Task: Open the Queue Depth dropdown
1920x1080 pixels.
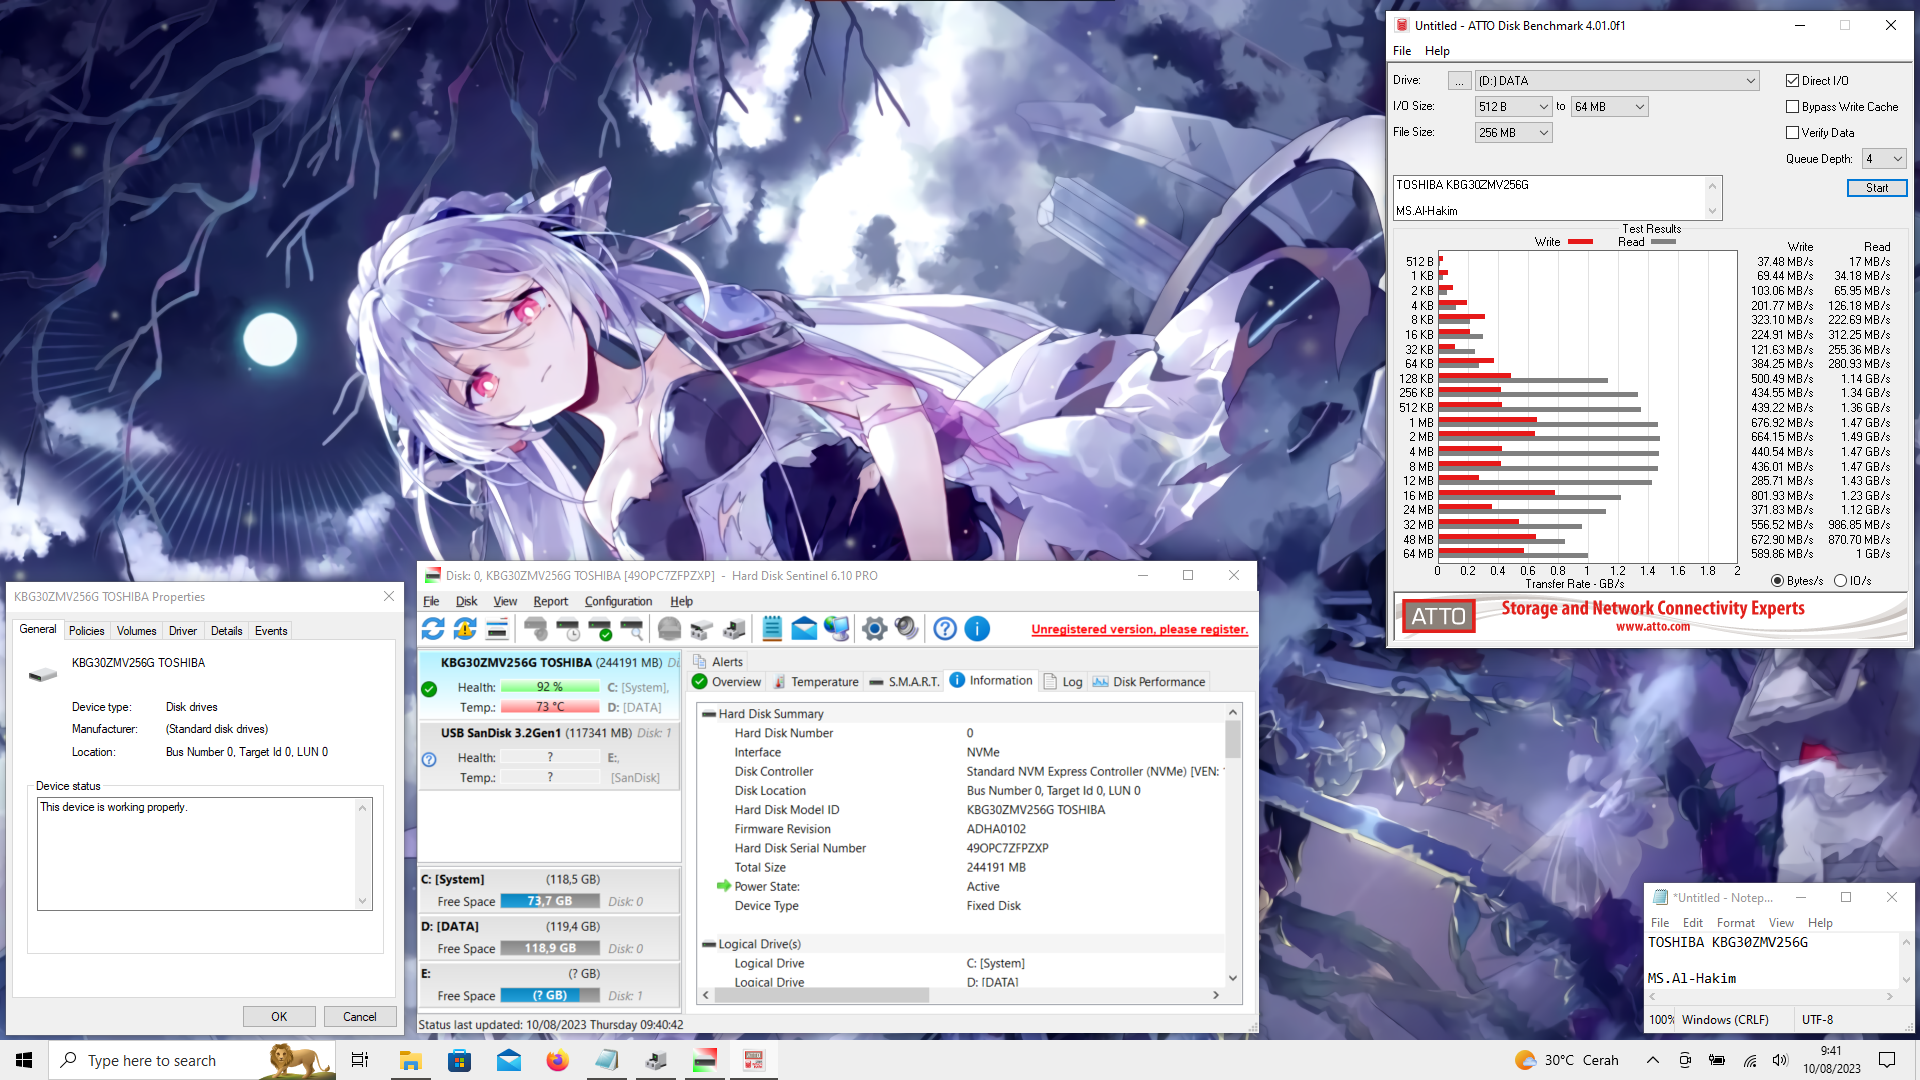Action: tap(1884, 159)
